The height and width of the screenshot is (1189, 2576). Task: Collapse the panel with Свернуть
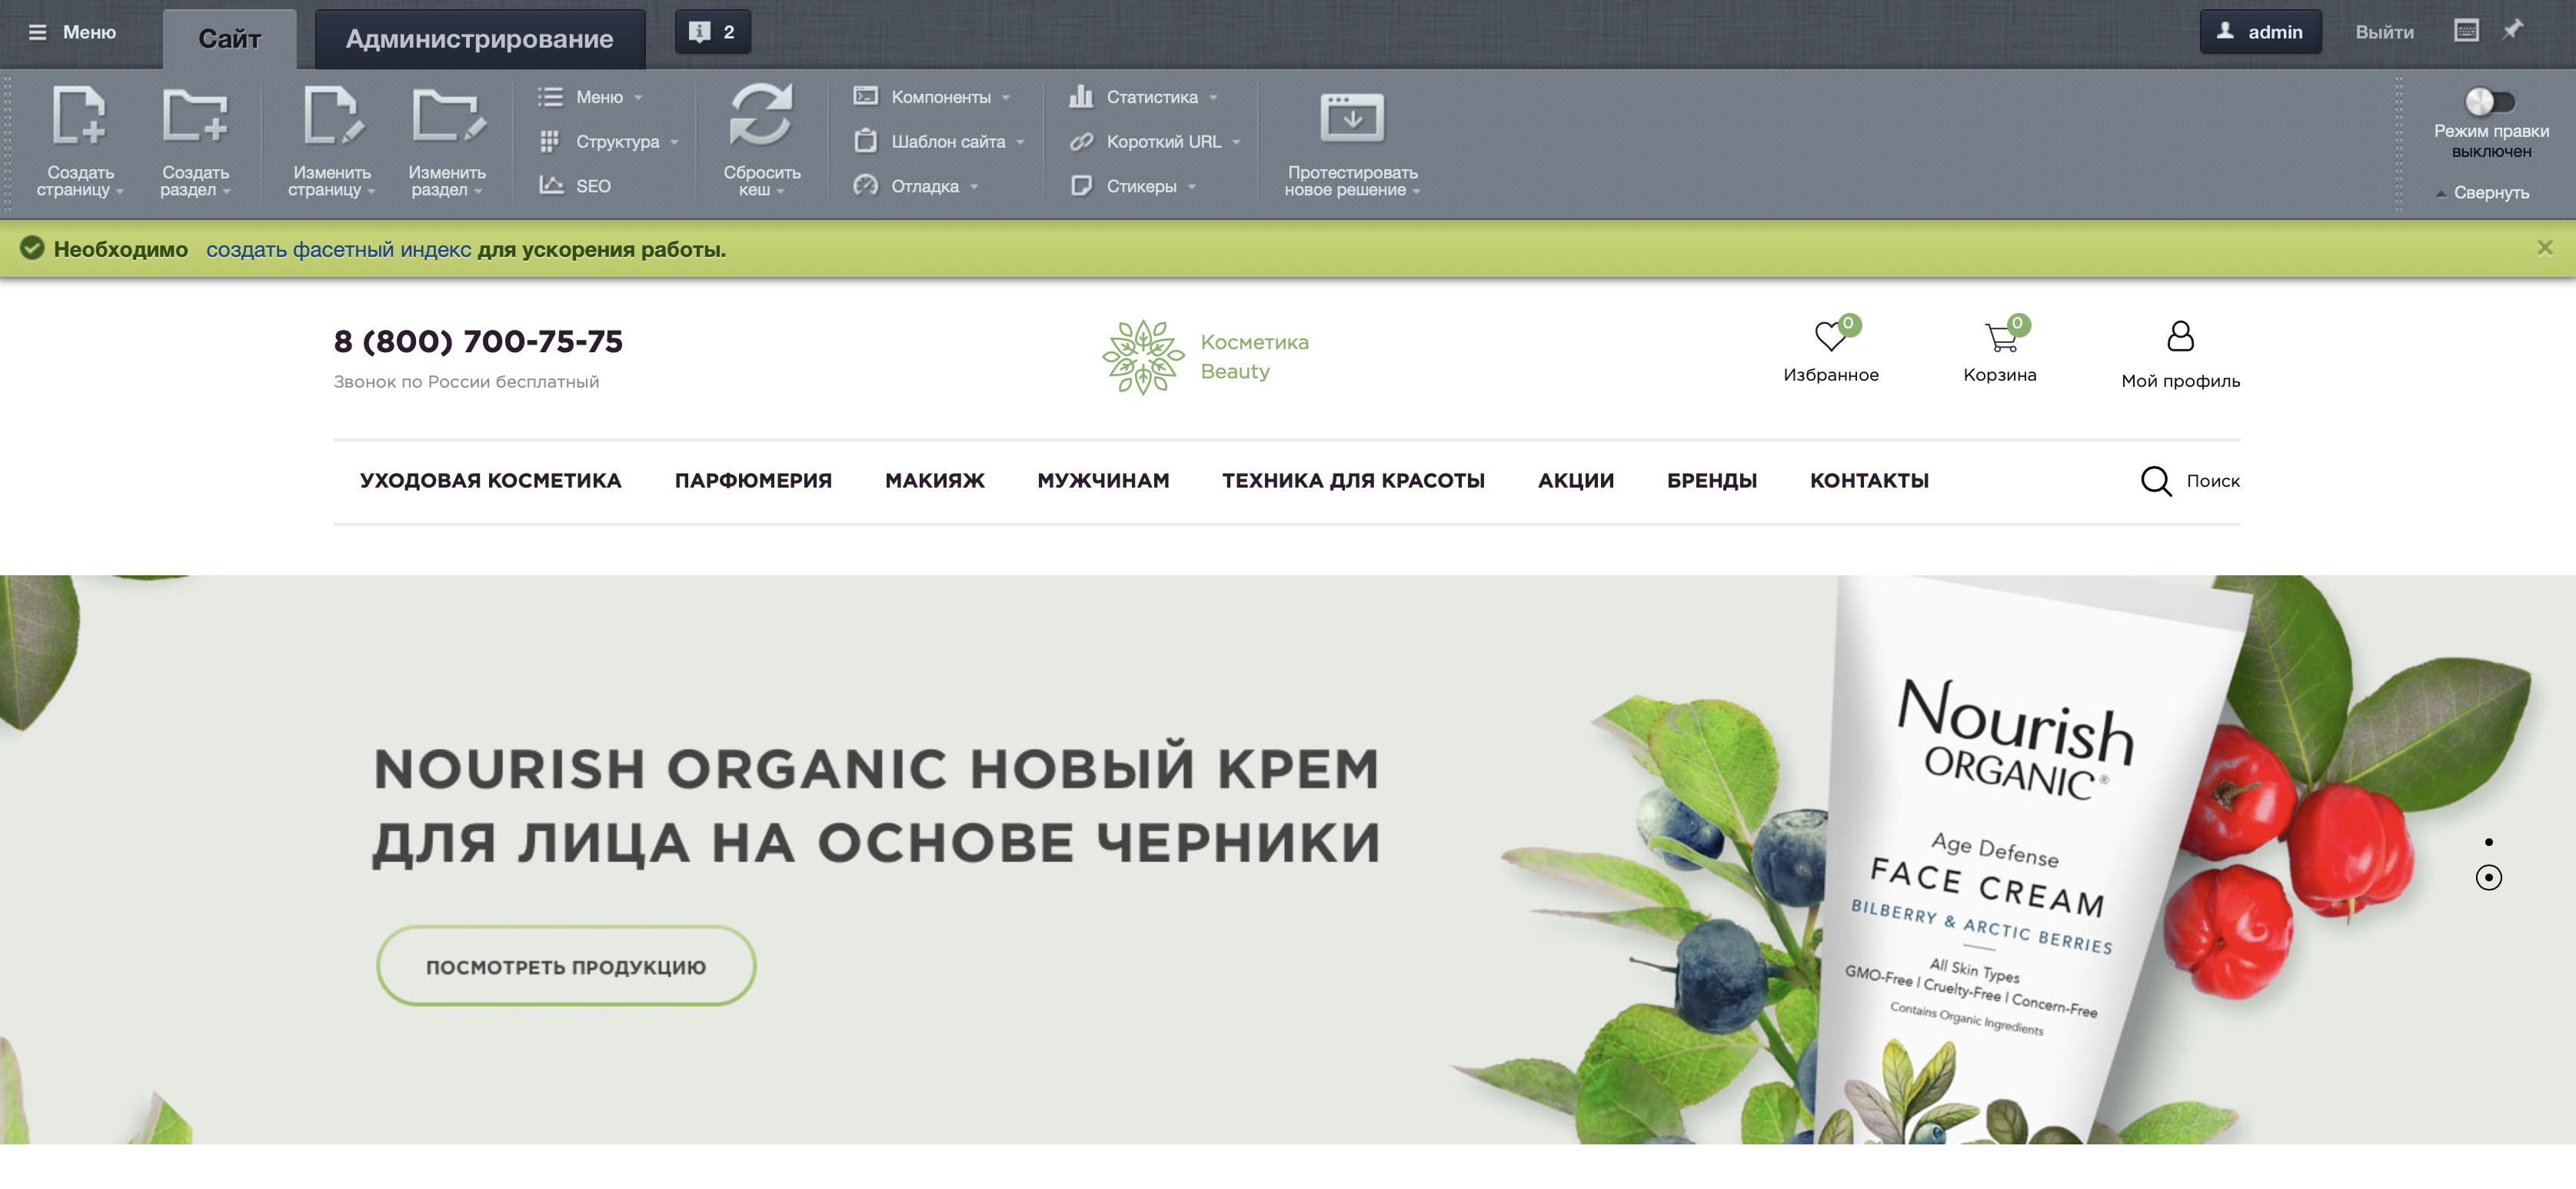click(x=2483, y=192)
